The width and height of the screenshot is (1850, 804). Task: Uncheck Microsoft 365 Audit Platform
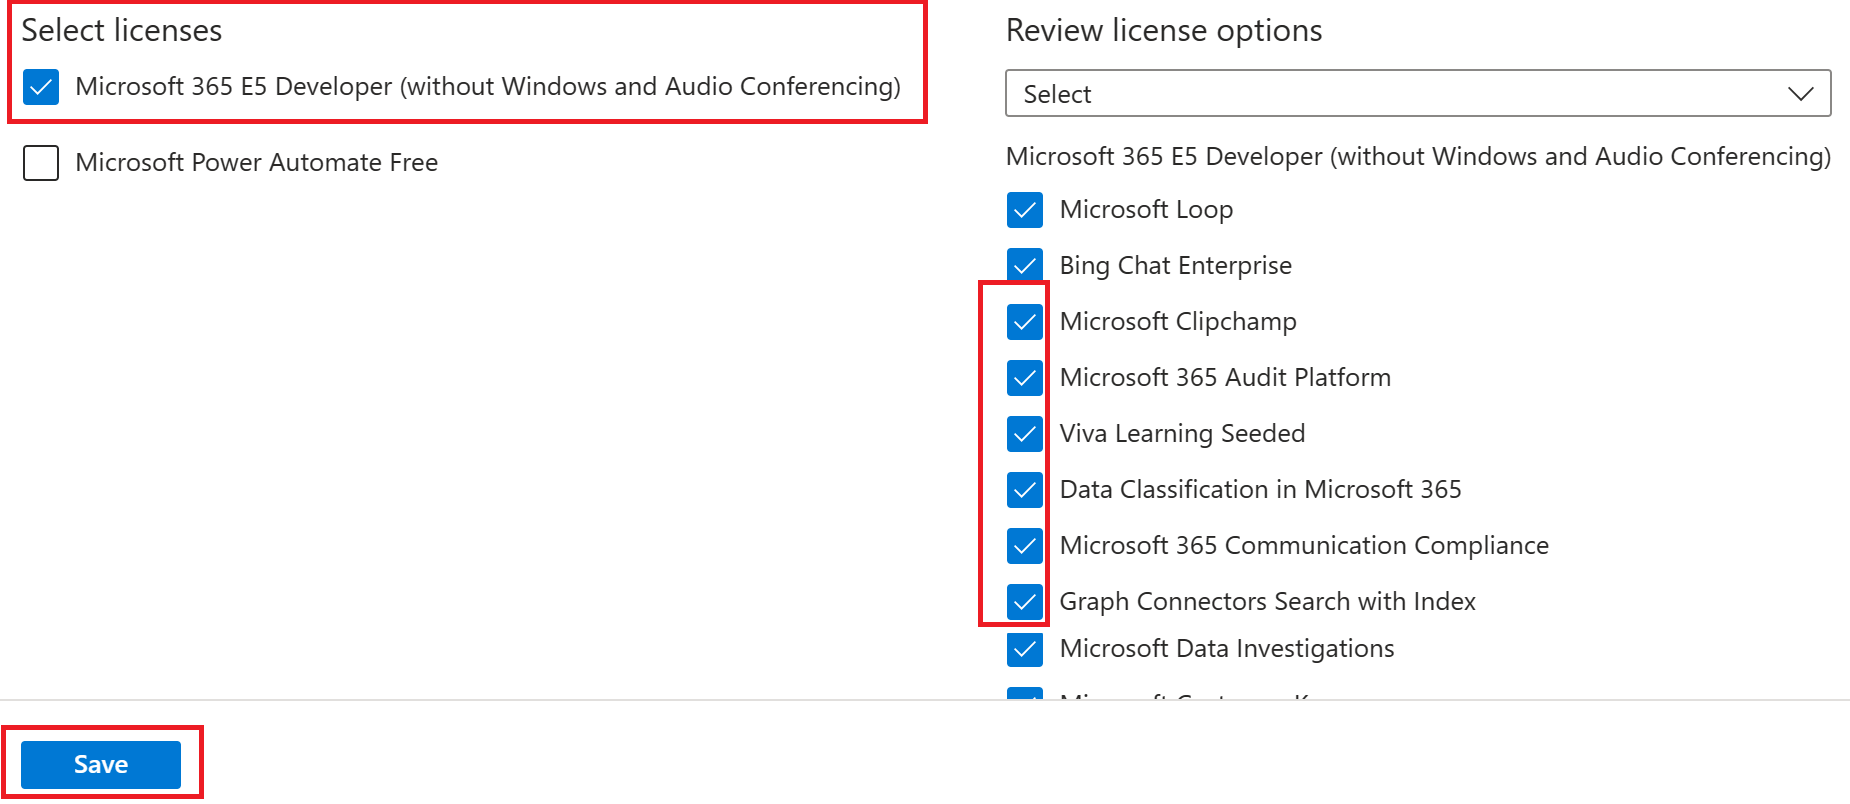[1025, 378]
